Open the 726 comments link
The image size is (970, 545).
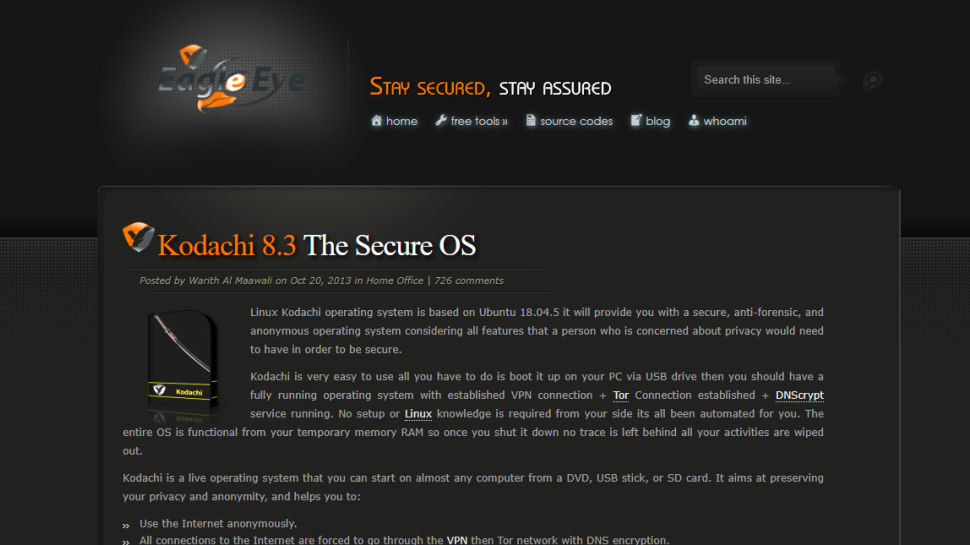(x=468, y=281)
